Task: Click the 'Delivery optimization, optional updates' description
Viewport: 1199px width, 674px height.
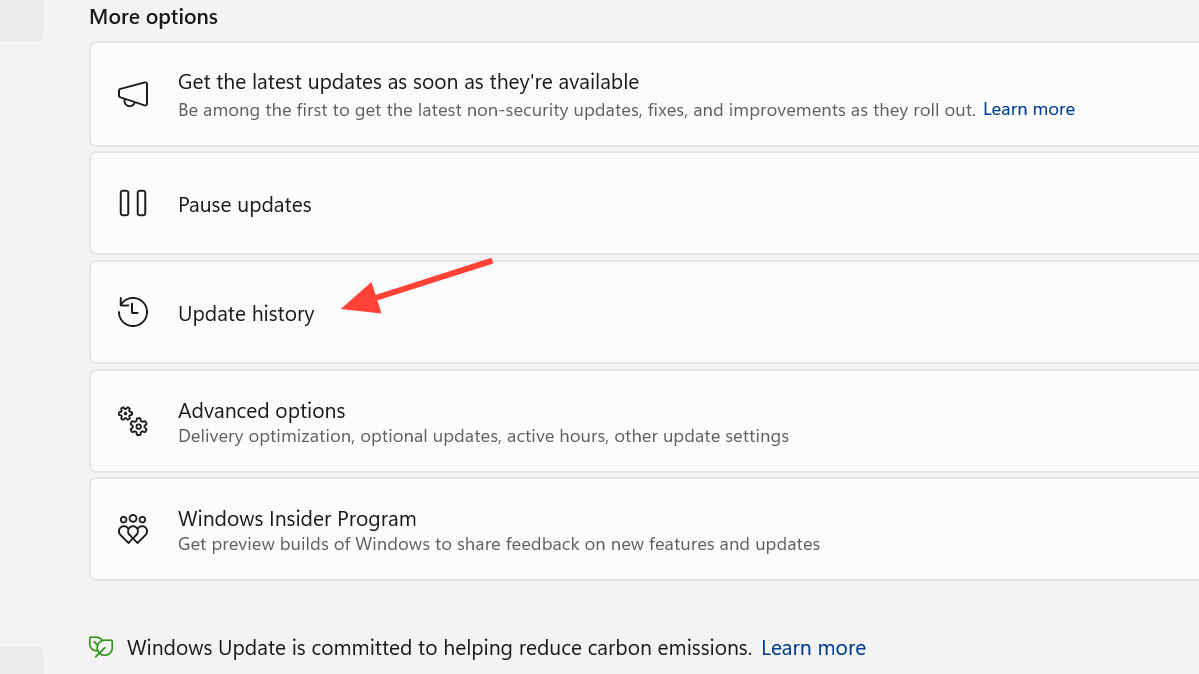Action: (x=483, y=436)
